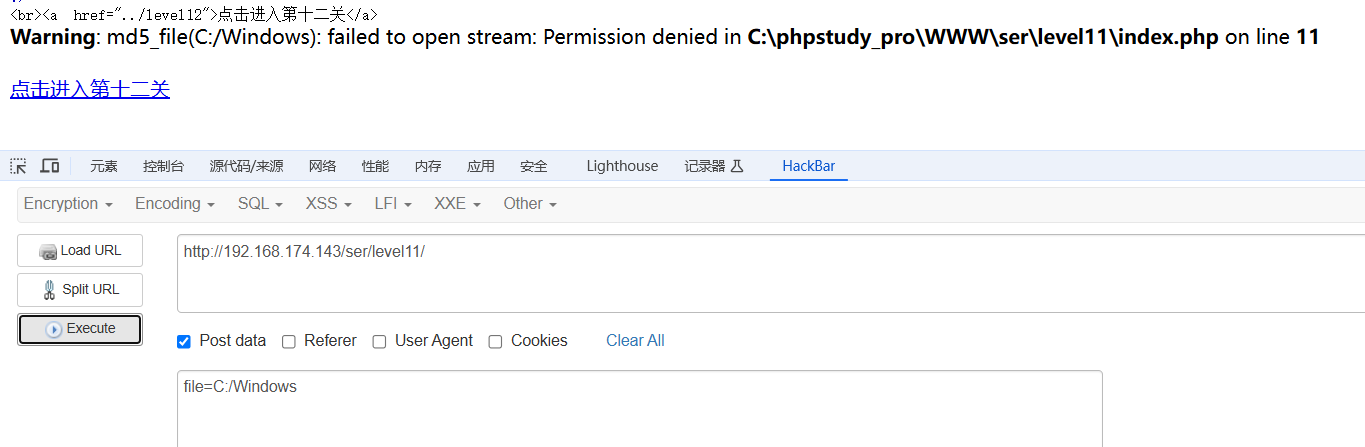Enable the Referer checkbox

click(x=289, y=342)
